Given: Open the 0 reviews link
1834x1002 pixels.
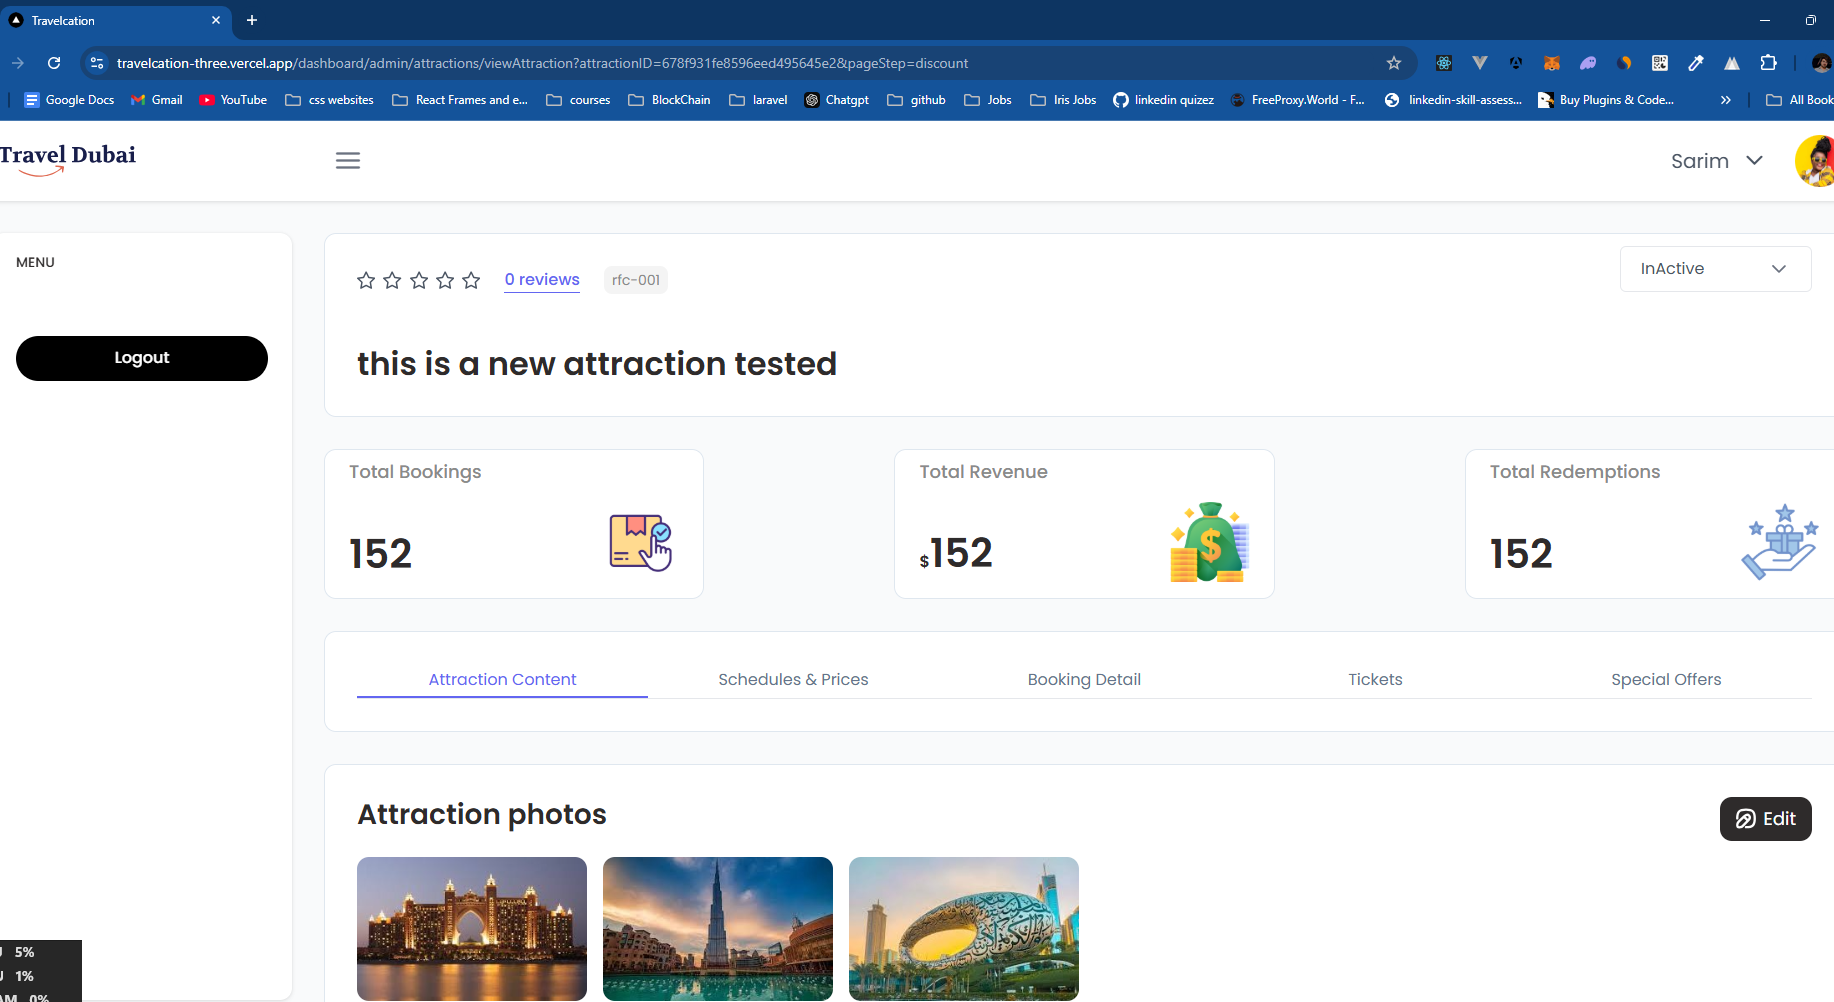Looking at the screenshot, I should [x=541, y=280].
